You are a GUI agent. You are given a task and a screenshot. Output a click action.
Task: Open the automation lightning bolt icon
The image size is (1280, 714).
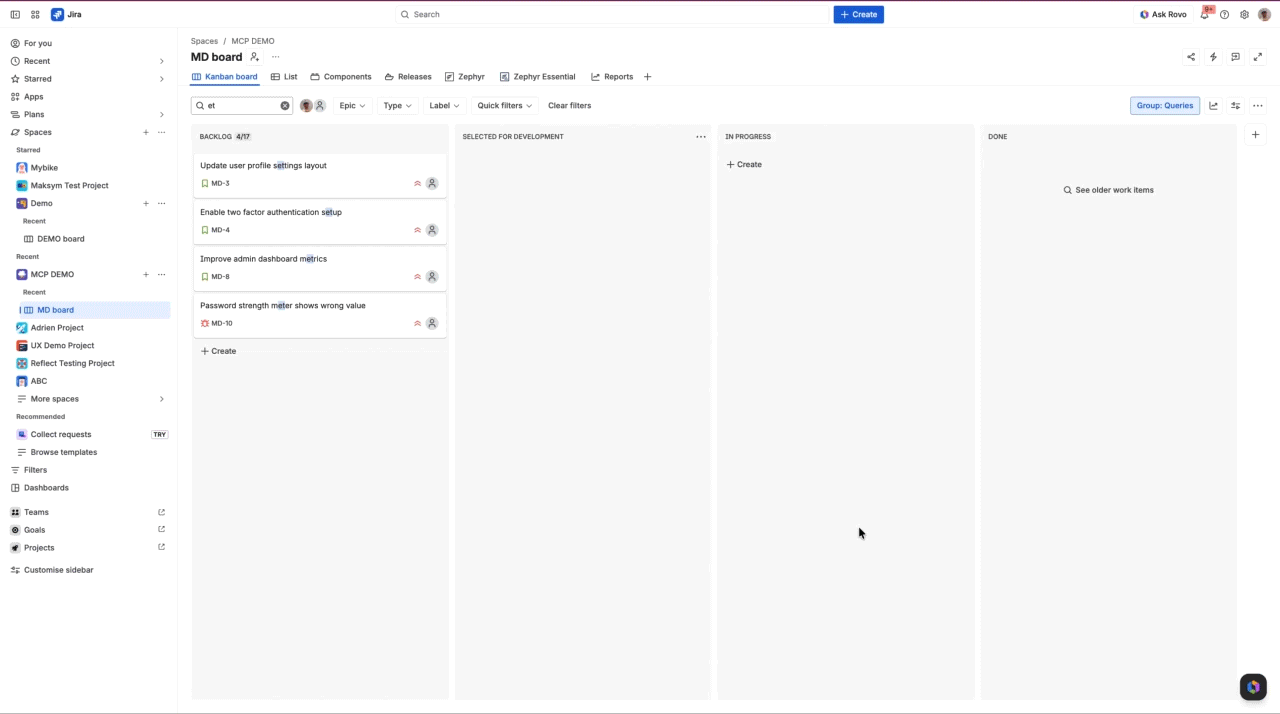[1213, 57]
